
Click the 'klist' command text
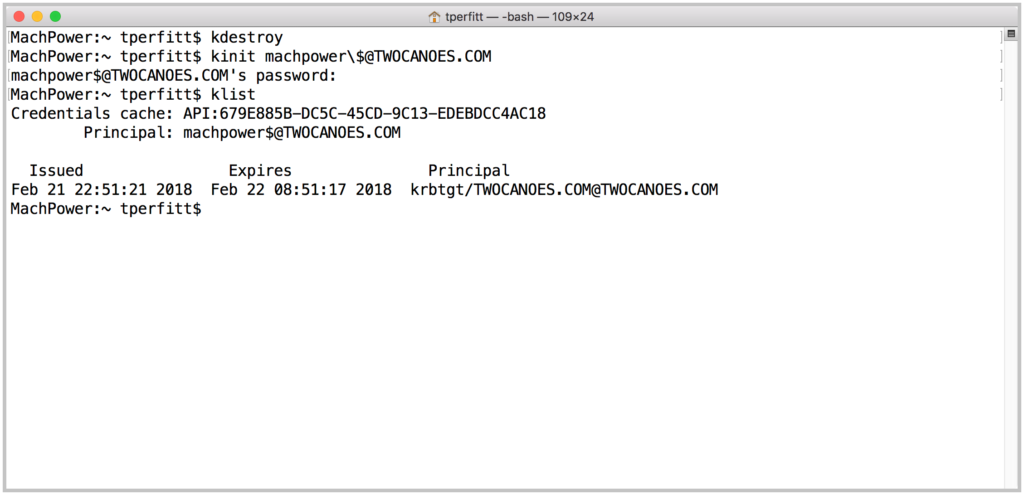click(233, 95)
